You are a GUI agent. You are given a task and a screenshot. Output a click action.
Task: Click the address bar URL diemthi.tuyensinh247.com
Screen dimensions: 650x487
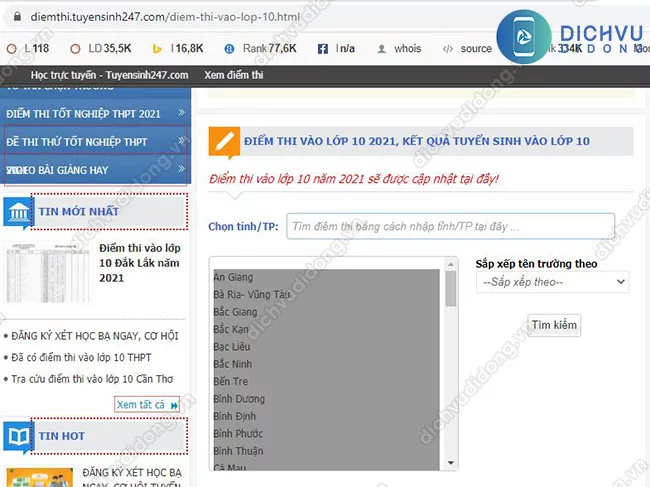click(x=165, y=17)
